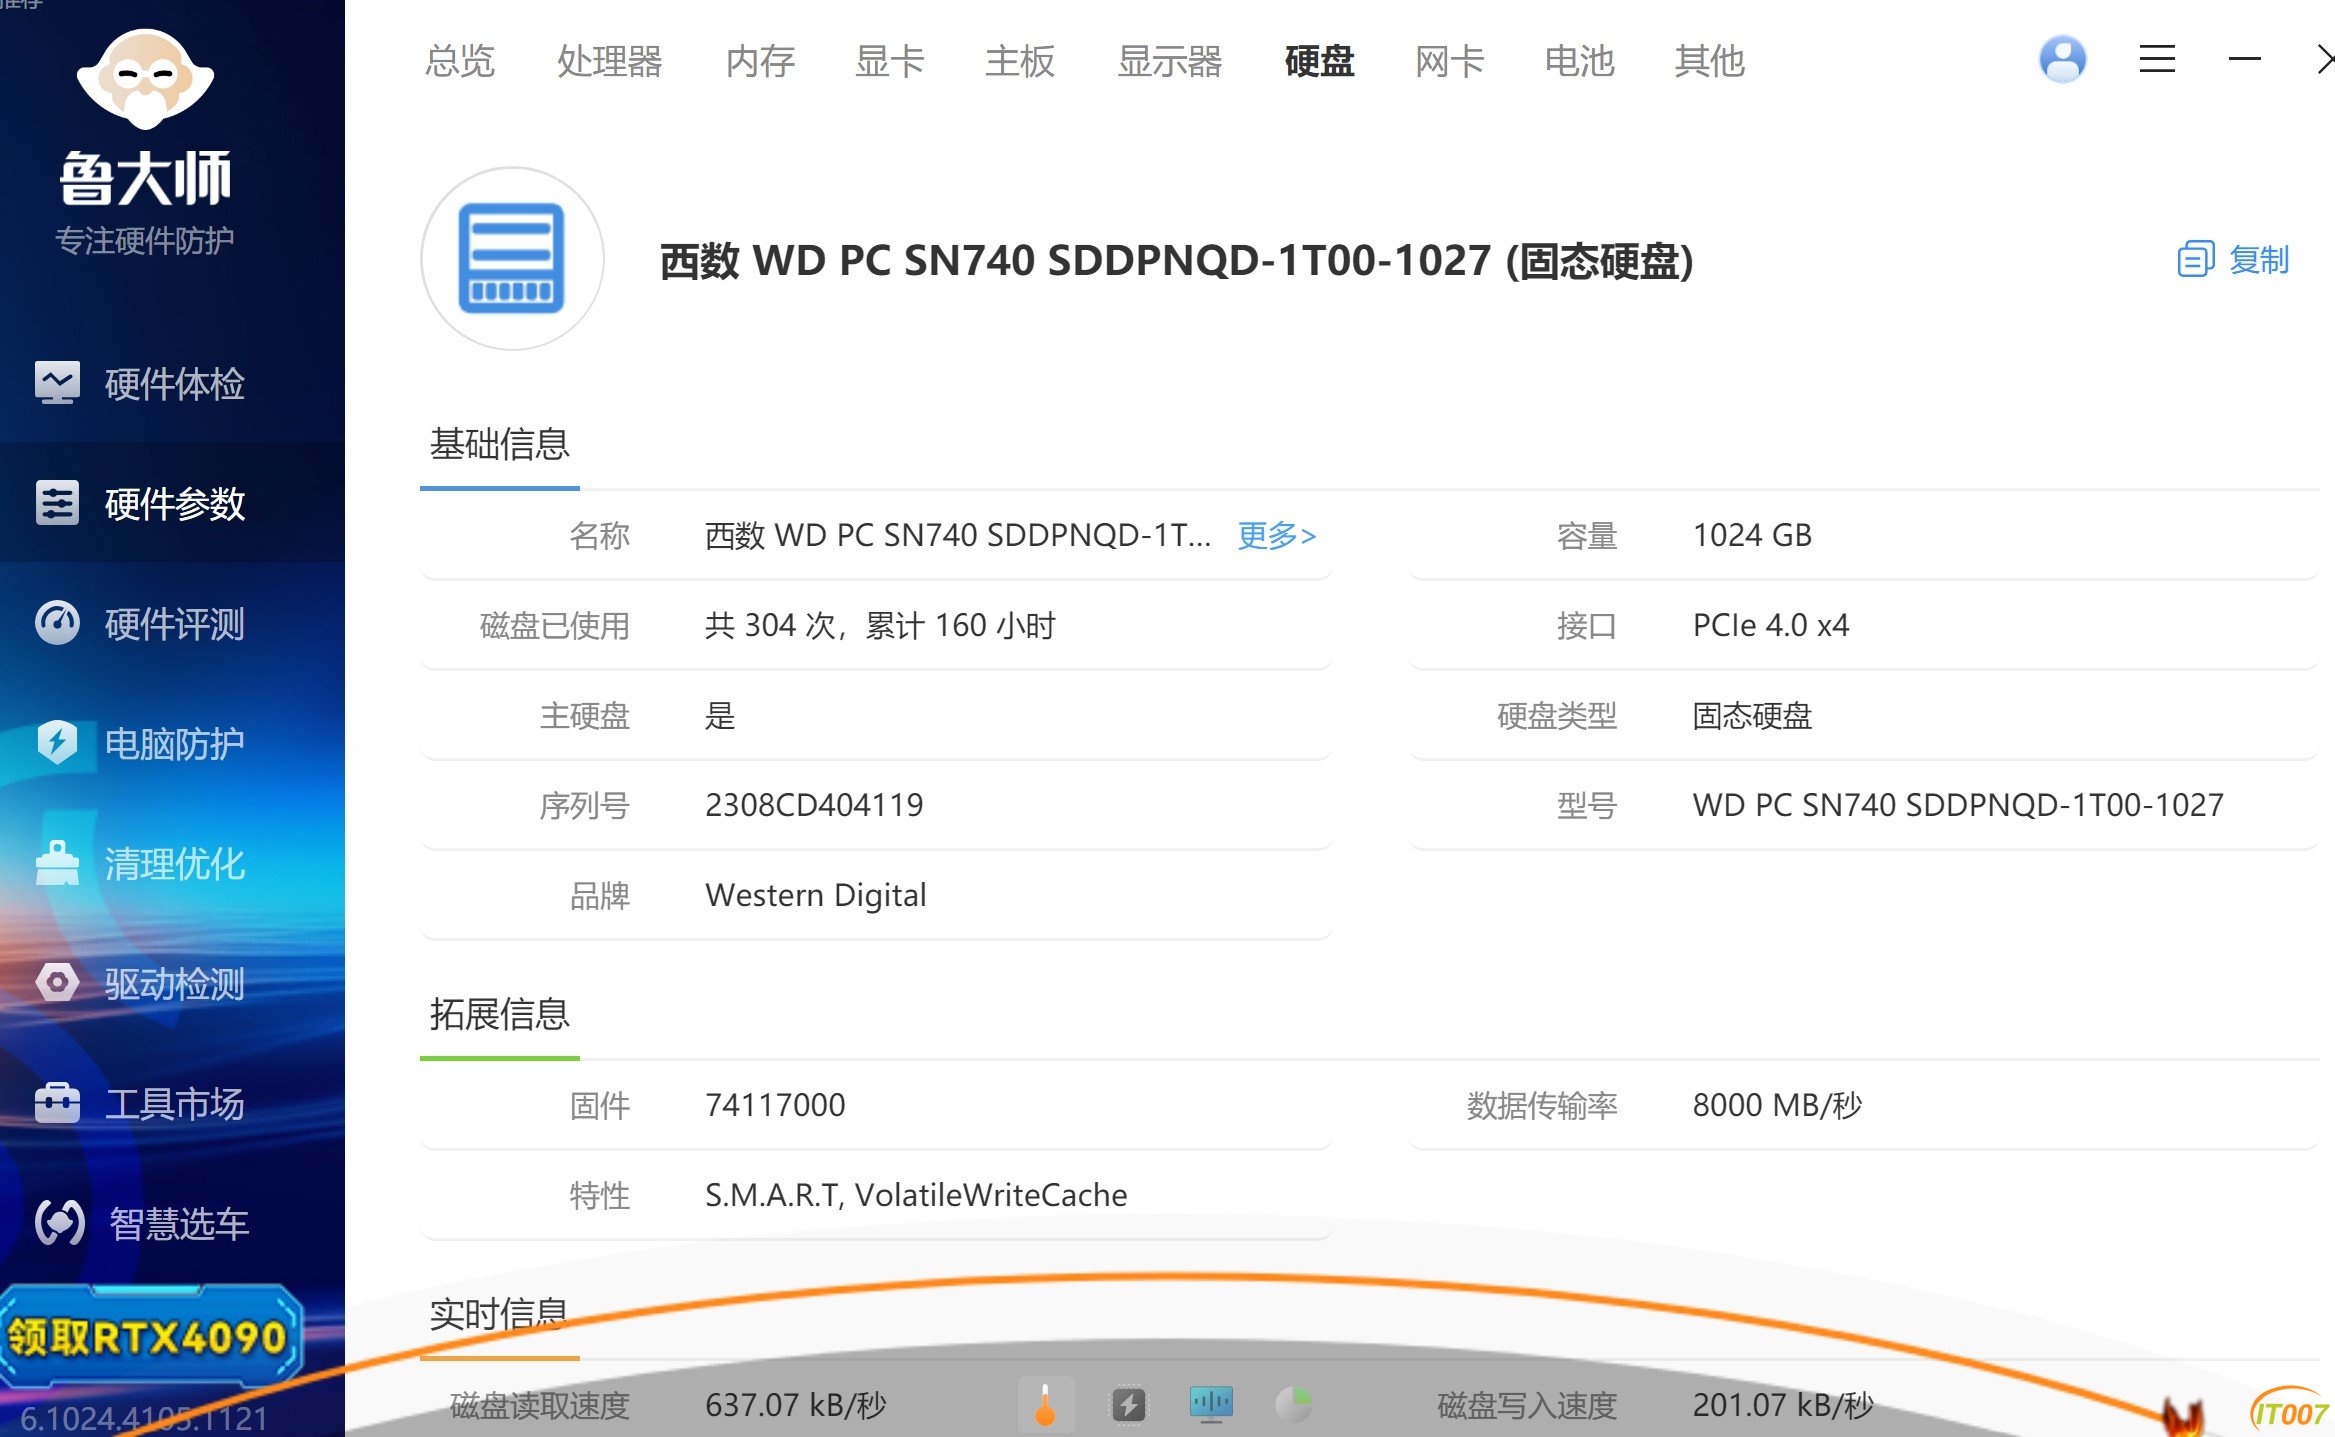Click the 领取RTX4090 promo banner
This screenshot has height=1437, width=2335.
click(150, 1337)
